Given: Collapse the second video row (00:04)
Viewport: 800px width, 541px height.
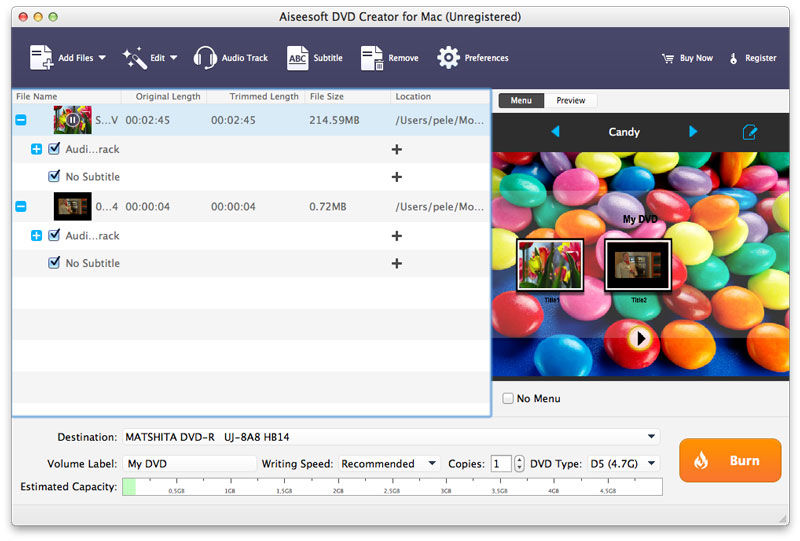Looking at the screenshot, I should click(21, 207).
